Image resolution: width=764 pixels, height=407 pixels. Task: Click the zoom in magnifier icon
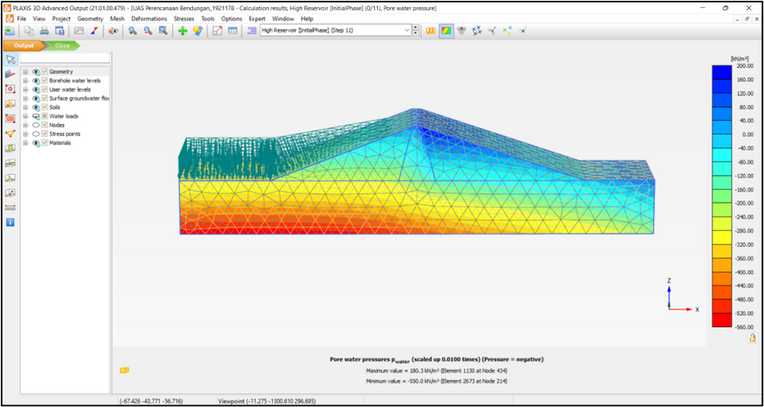[132, 31]
